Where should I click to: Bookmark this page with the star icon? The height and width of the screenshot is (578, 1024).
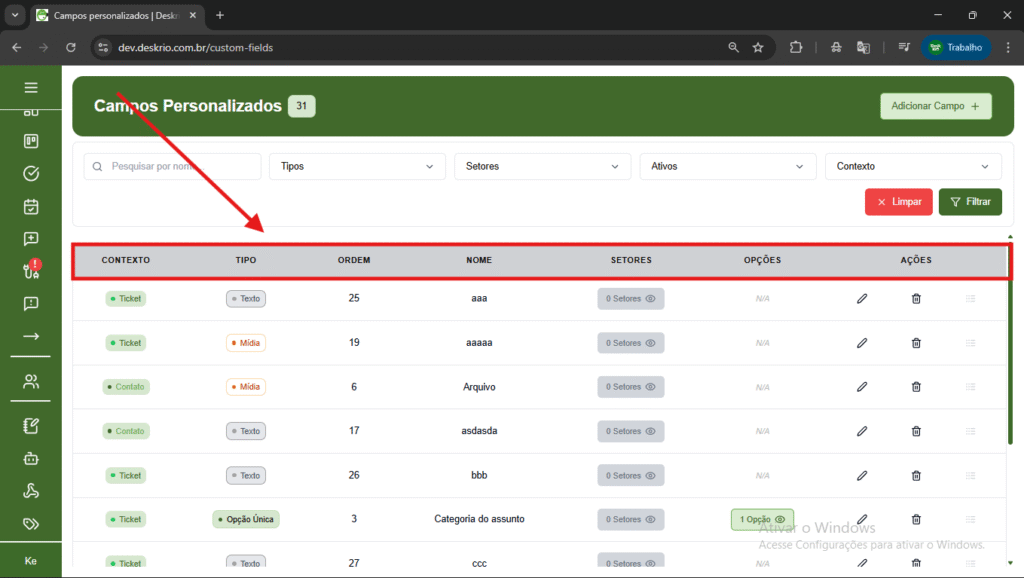[758, 47]
